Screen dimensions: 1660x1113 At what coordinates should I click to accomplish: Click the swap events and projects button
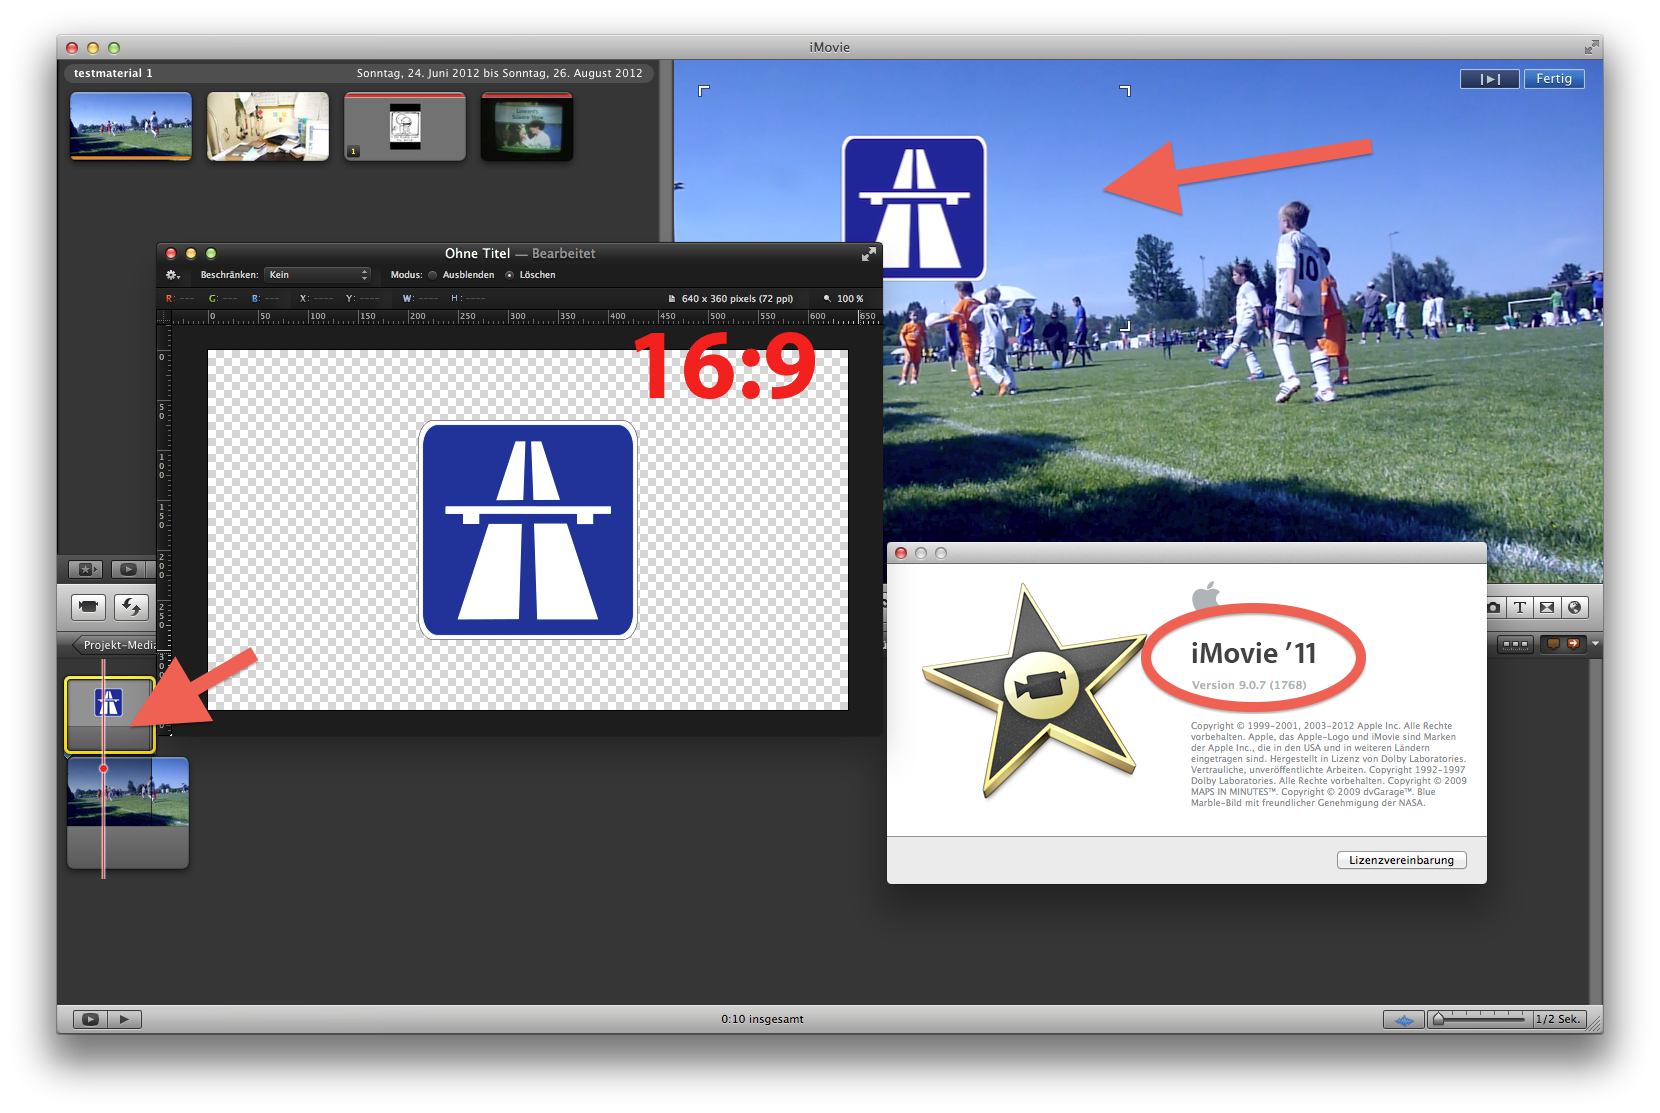tap(131, 606)
